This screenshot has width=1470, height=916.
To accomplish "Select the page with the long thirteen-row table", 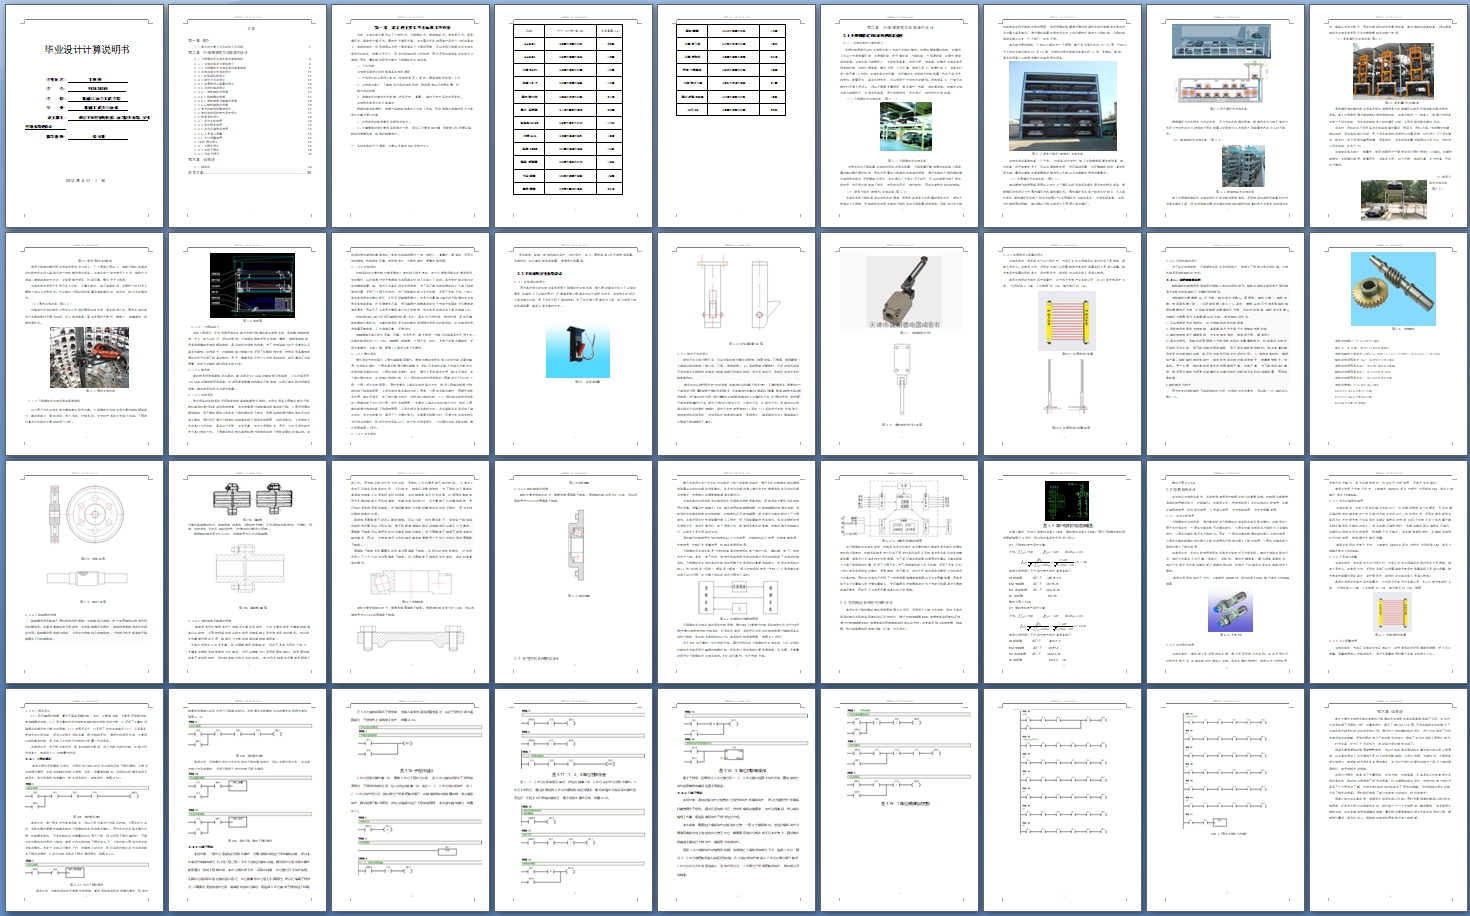I will (x=573, y=116).
